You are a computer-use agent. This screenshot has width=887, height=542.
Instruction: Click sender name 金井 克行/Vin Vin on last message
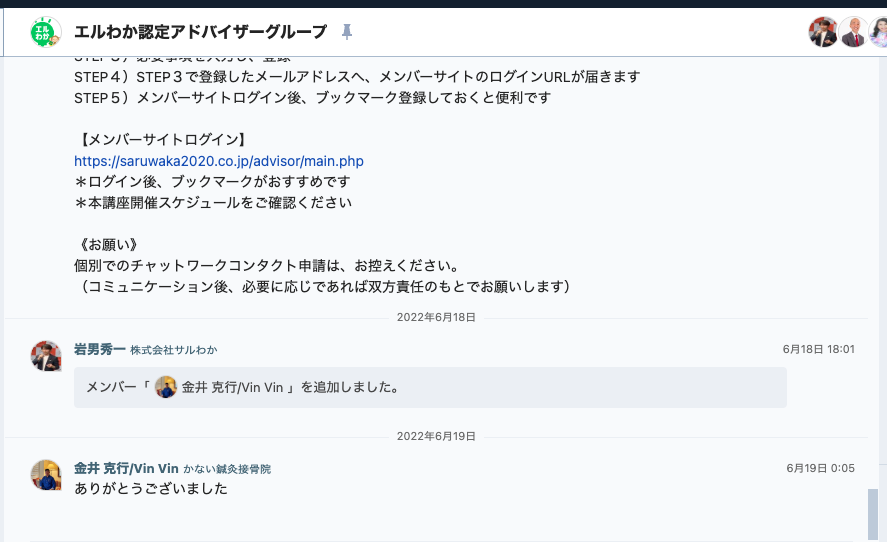tap(126, 468)
